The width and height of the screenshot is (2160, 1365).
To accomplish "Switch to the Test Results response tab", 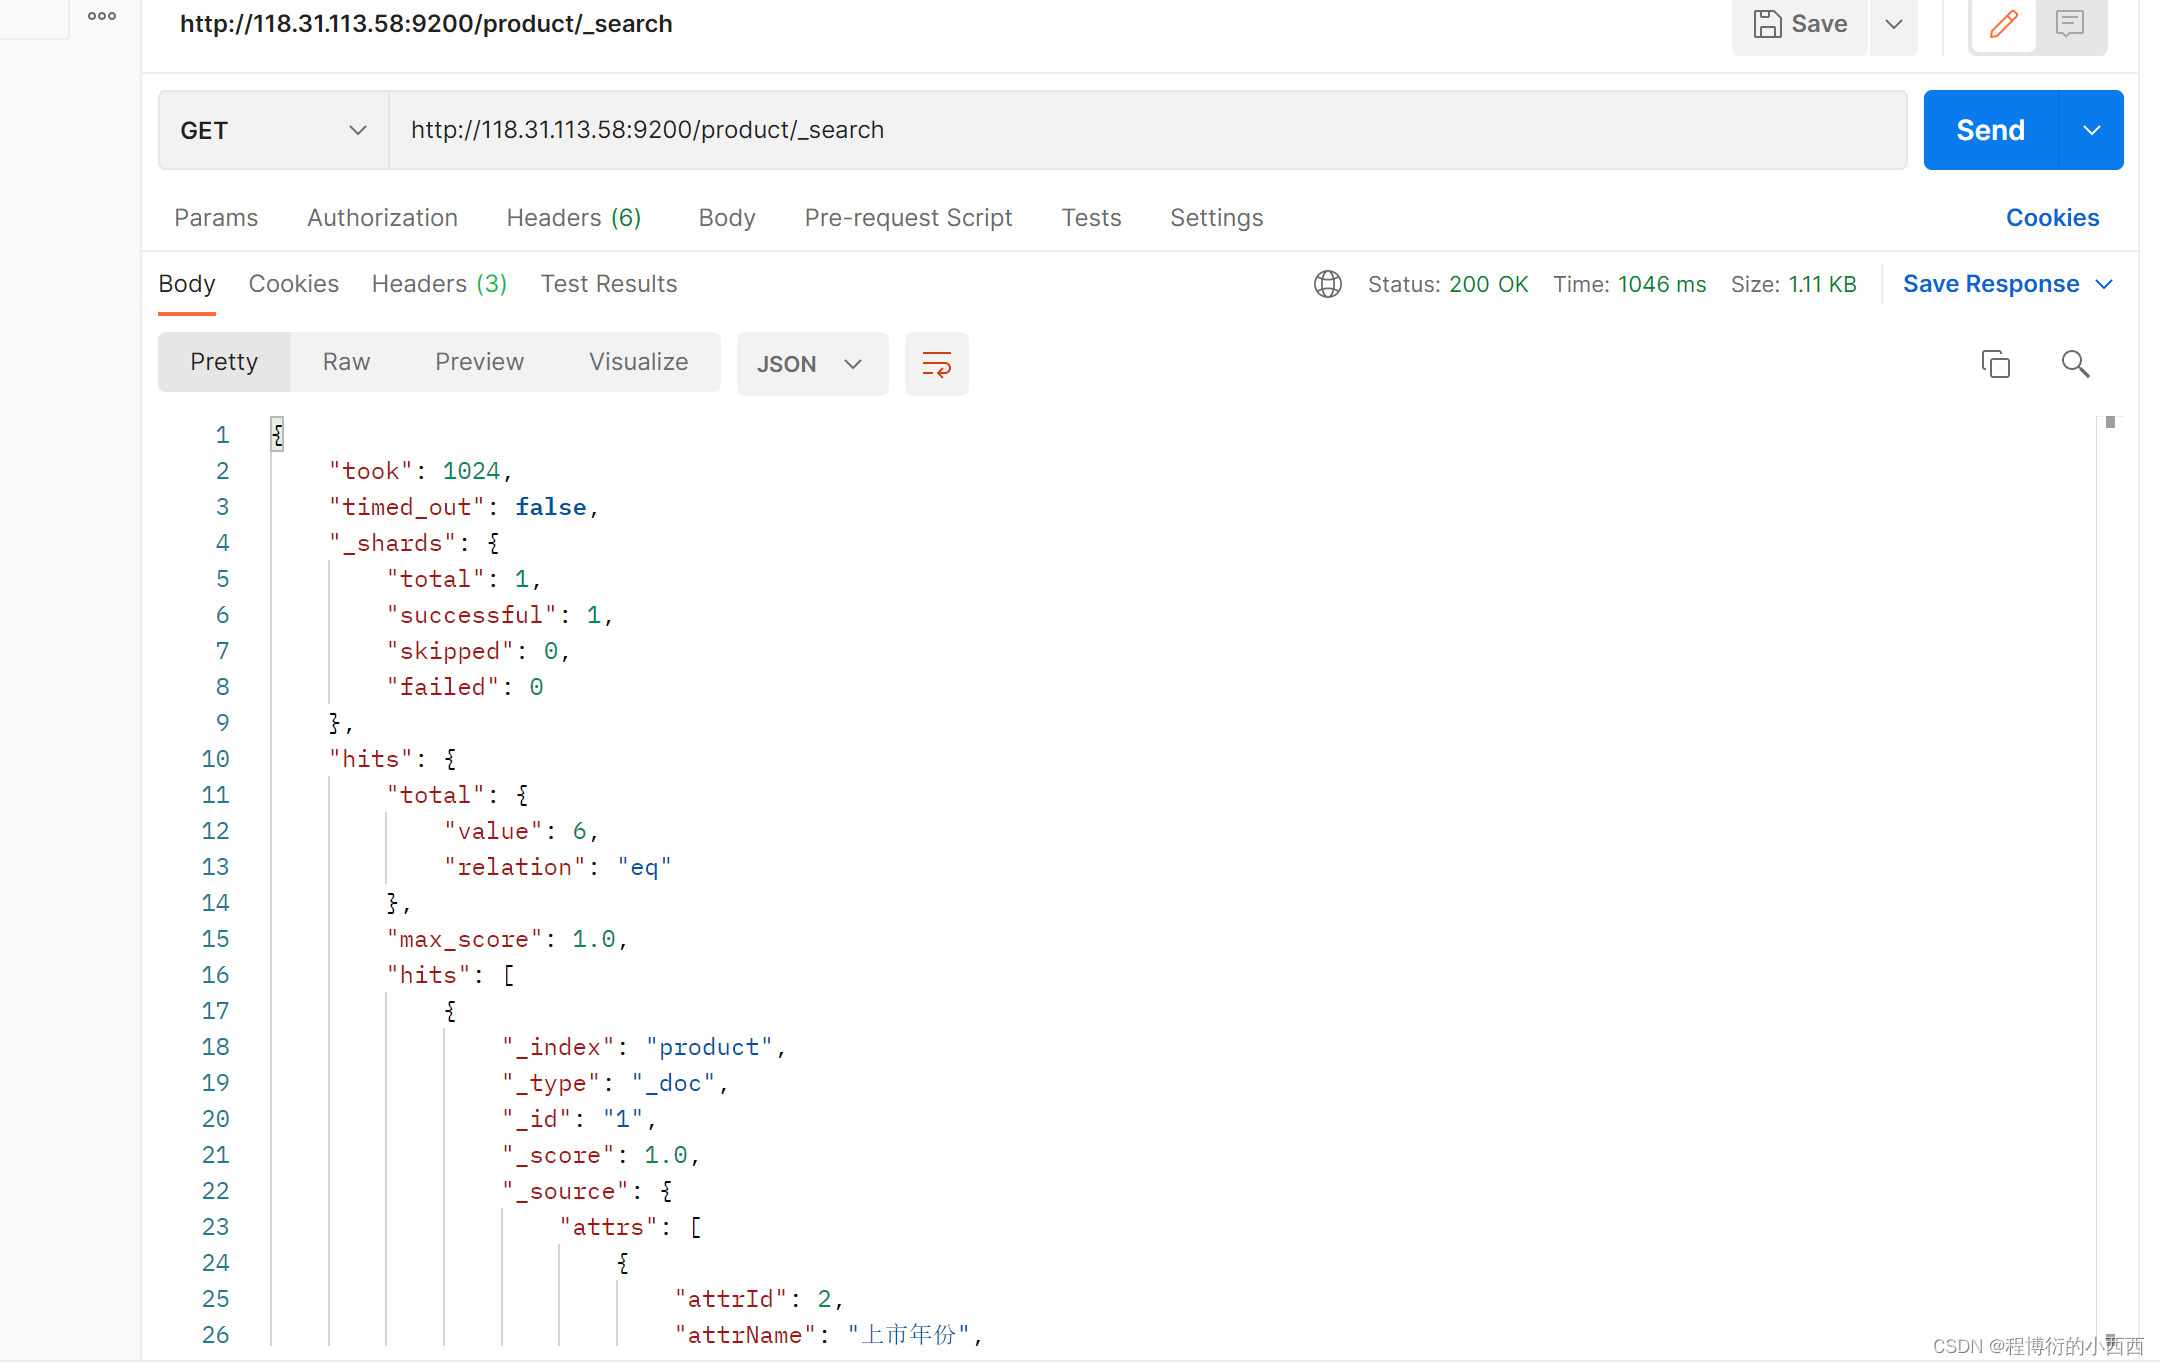I will [x=608, y=285].
